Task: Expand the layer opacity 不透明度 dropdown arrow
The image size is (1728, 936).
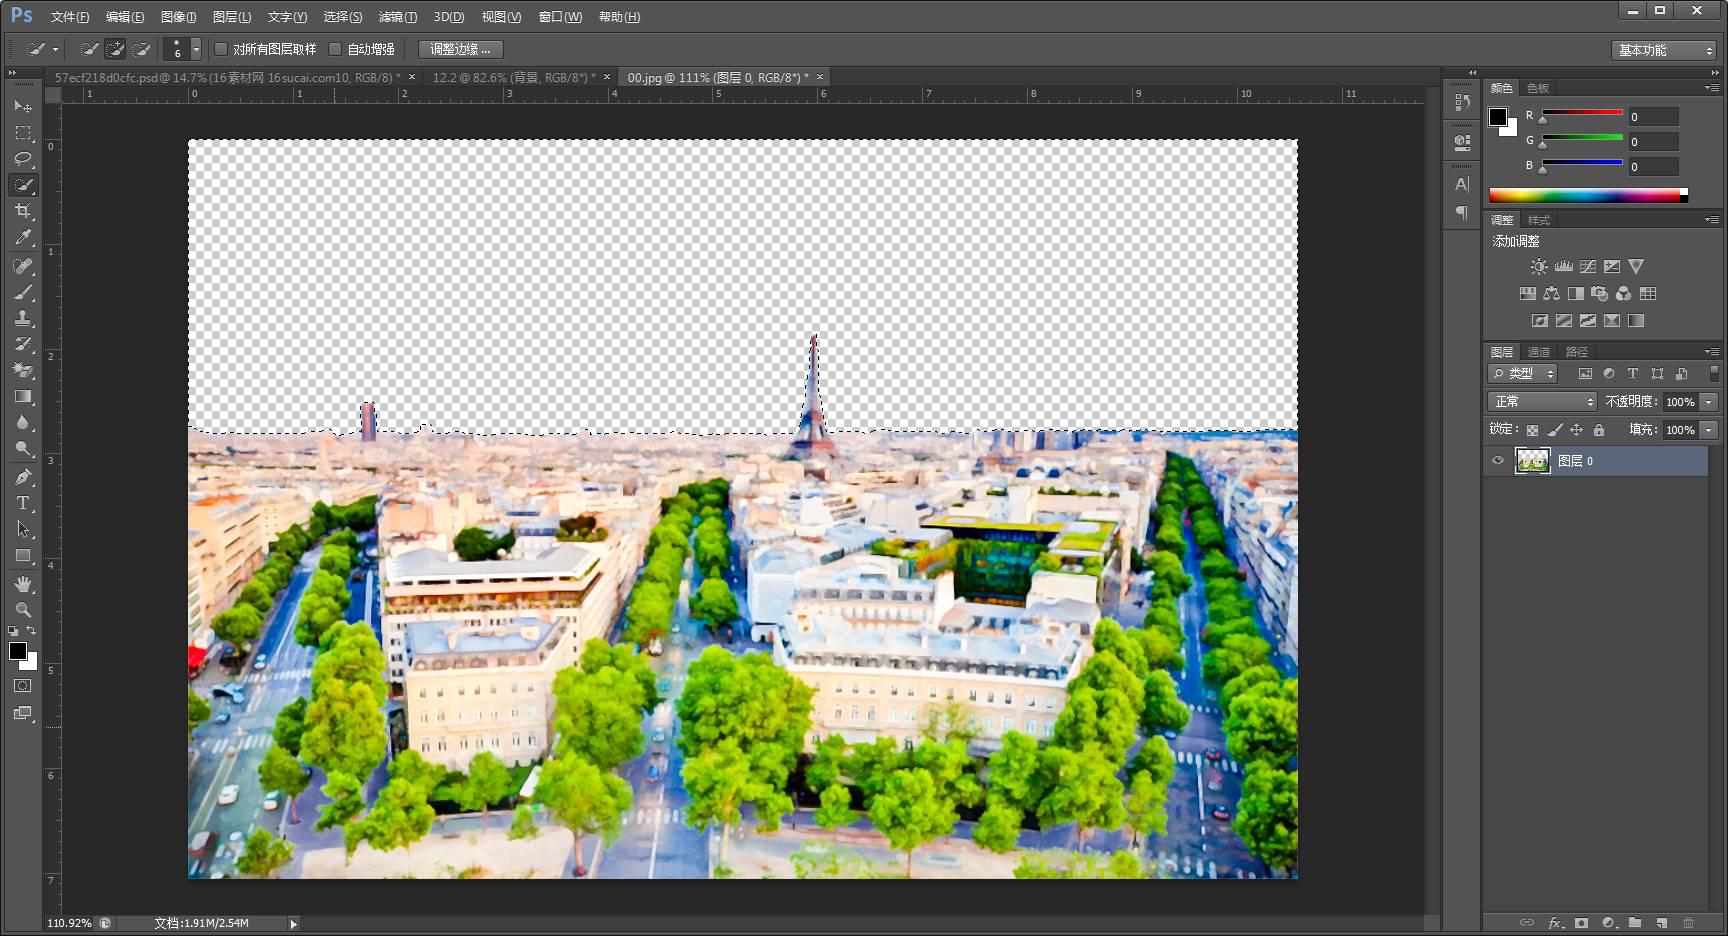Action: coord(1709,401)
